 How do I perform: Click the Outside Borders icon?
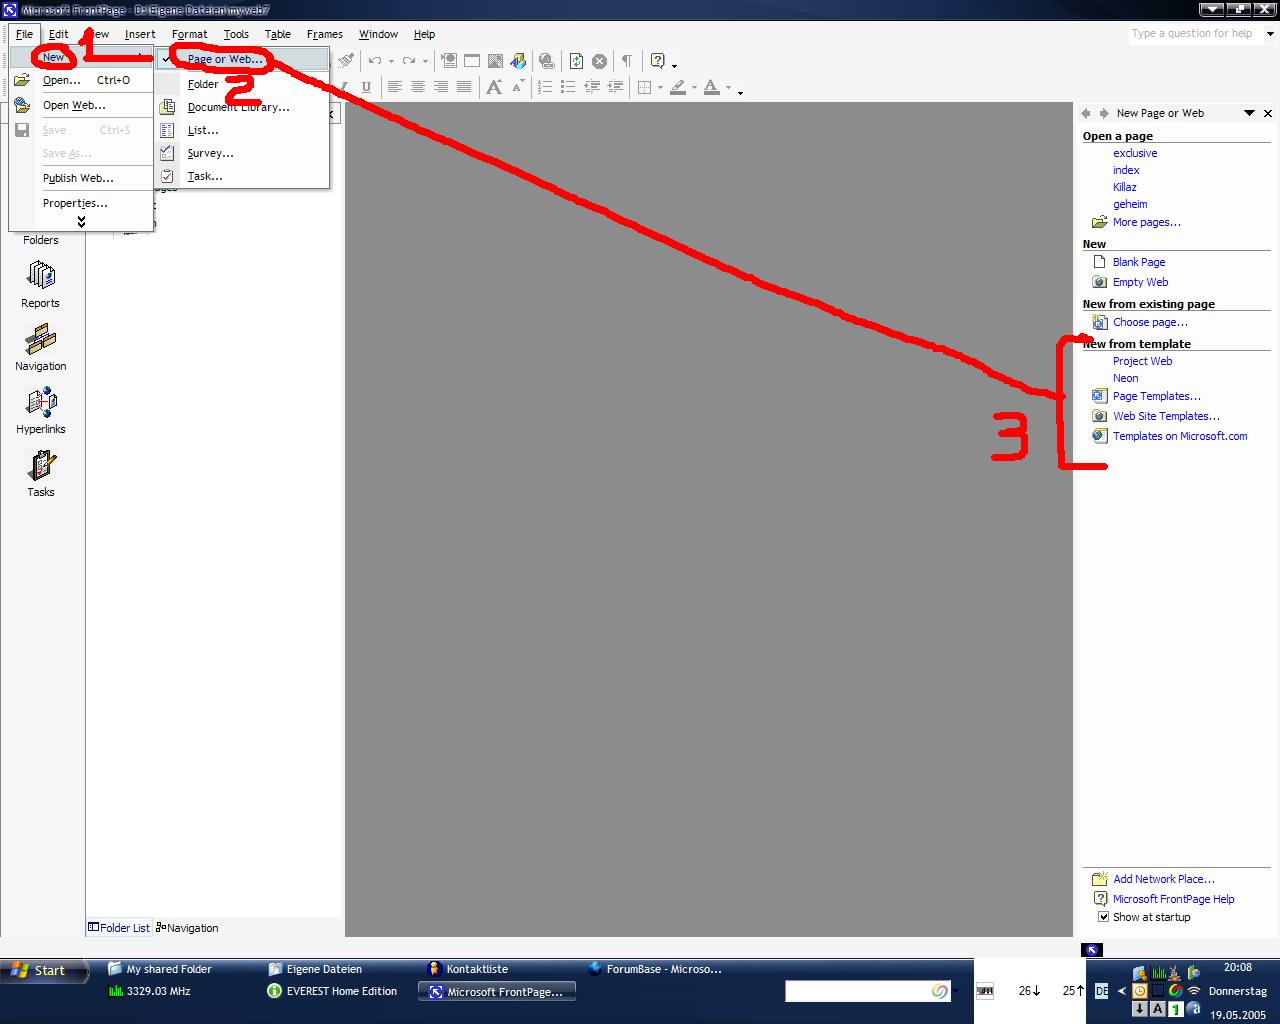(x=645, y=87)
